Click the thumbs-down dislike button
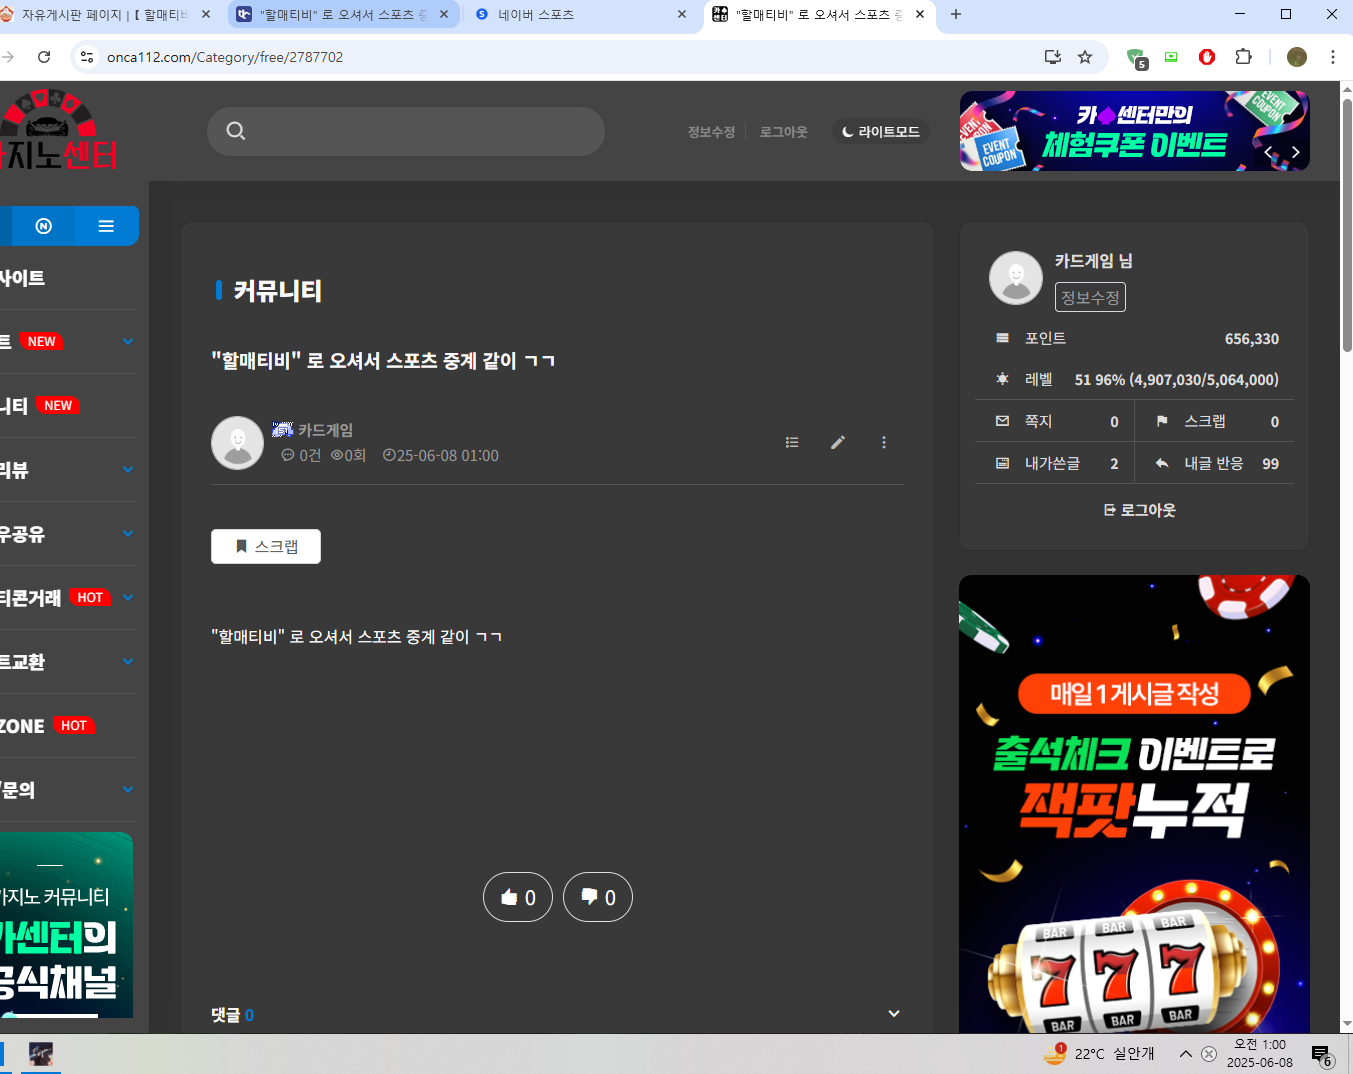 (597, 897)
